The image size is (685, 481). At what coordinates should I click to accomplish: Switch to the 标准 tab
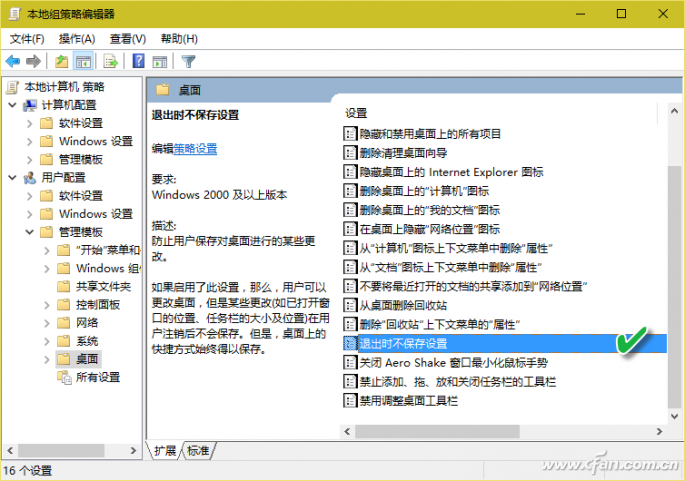point(198,450)
